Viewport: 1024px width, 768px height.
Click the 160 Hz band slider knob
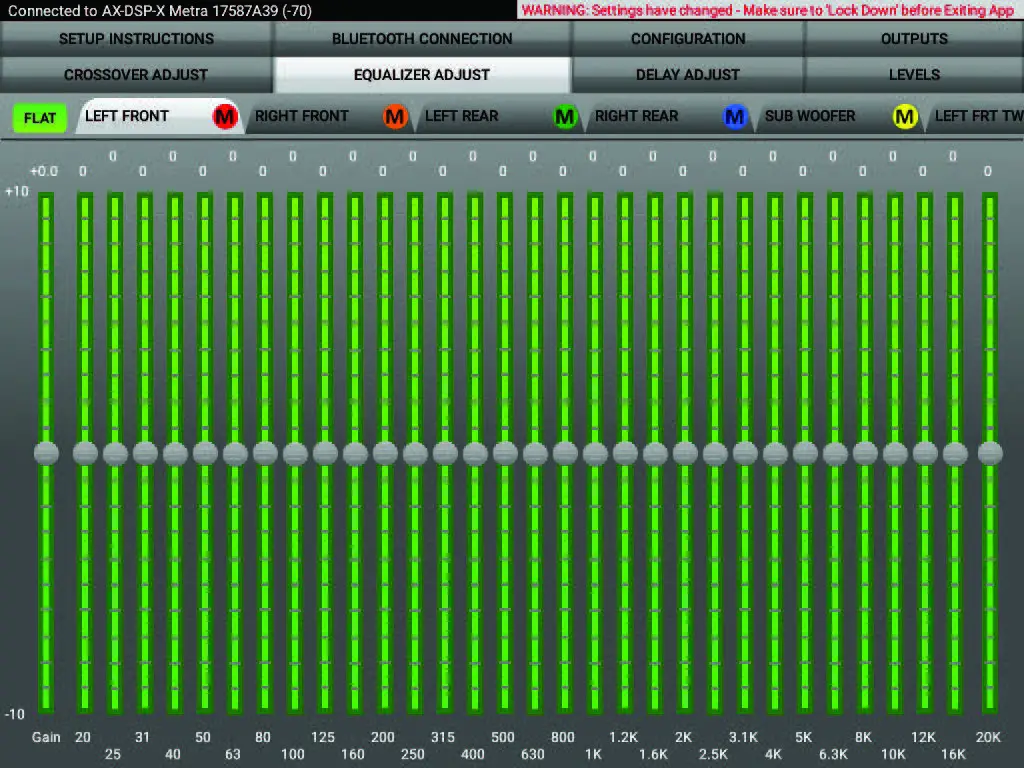(355, 453)
